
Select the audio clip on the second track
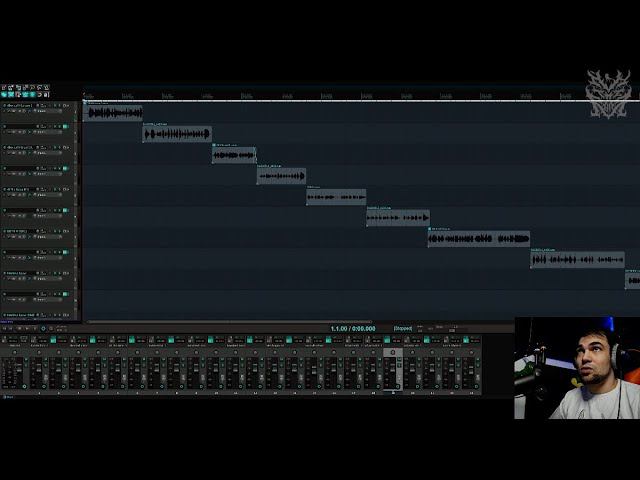[x=177, y=133]
